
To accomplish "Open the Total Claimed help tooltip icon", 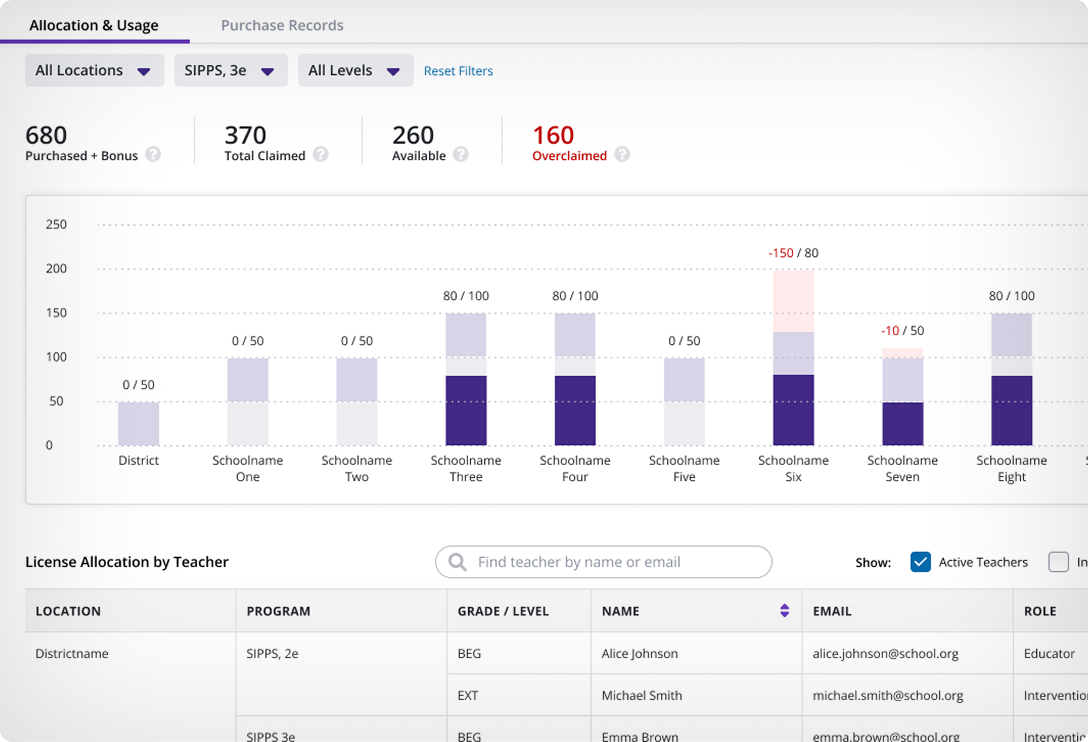I will (x=320, y=156).
